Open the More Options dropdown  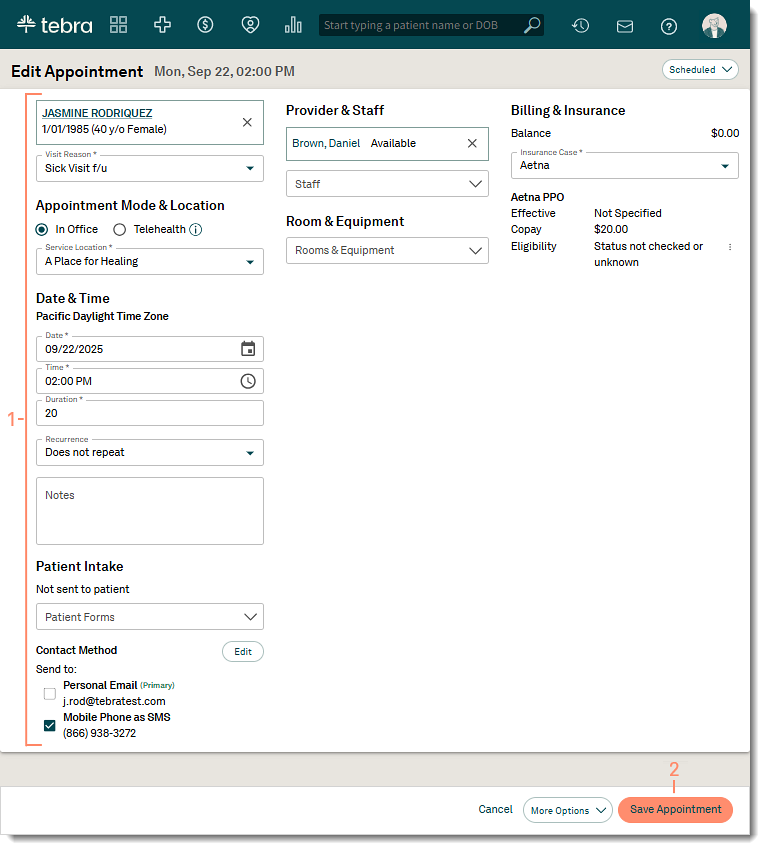pos(568,810)
